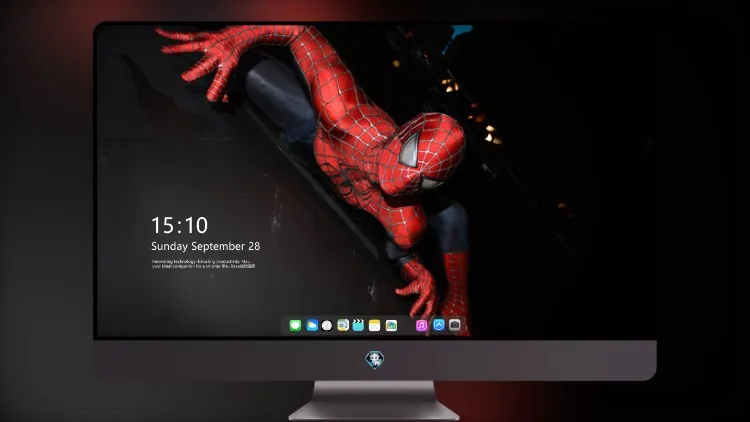This screenshot has height=422, width=750.
Task: Open the Weather app in dock
Action: coord(312,326)
